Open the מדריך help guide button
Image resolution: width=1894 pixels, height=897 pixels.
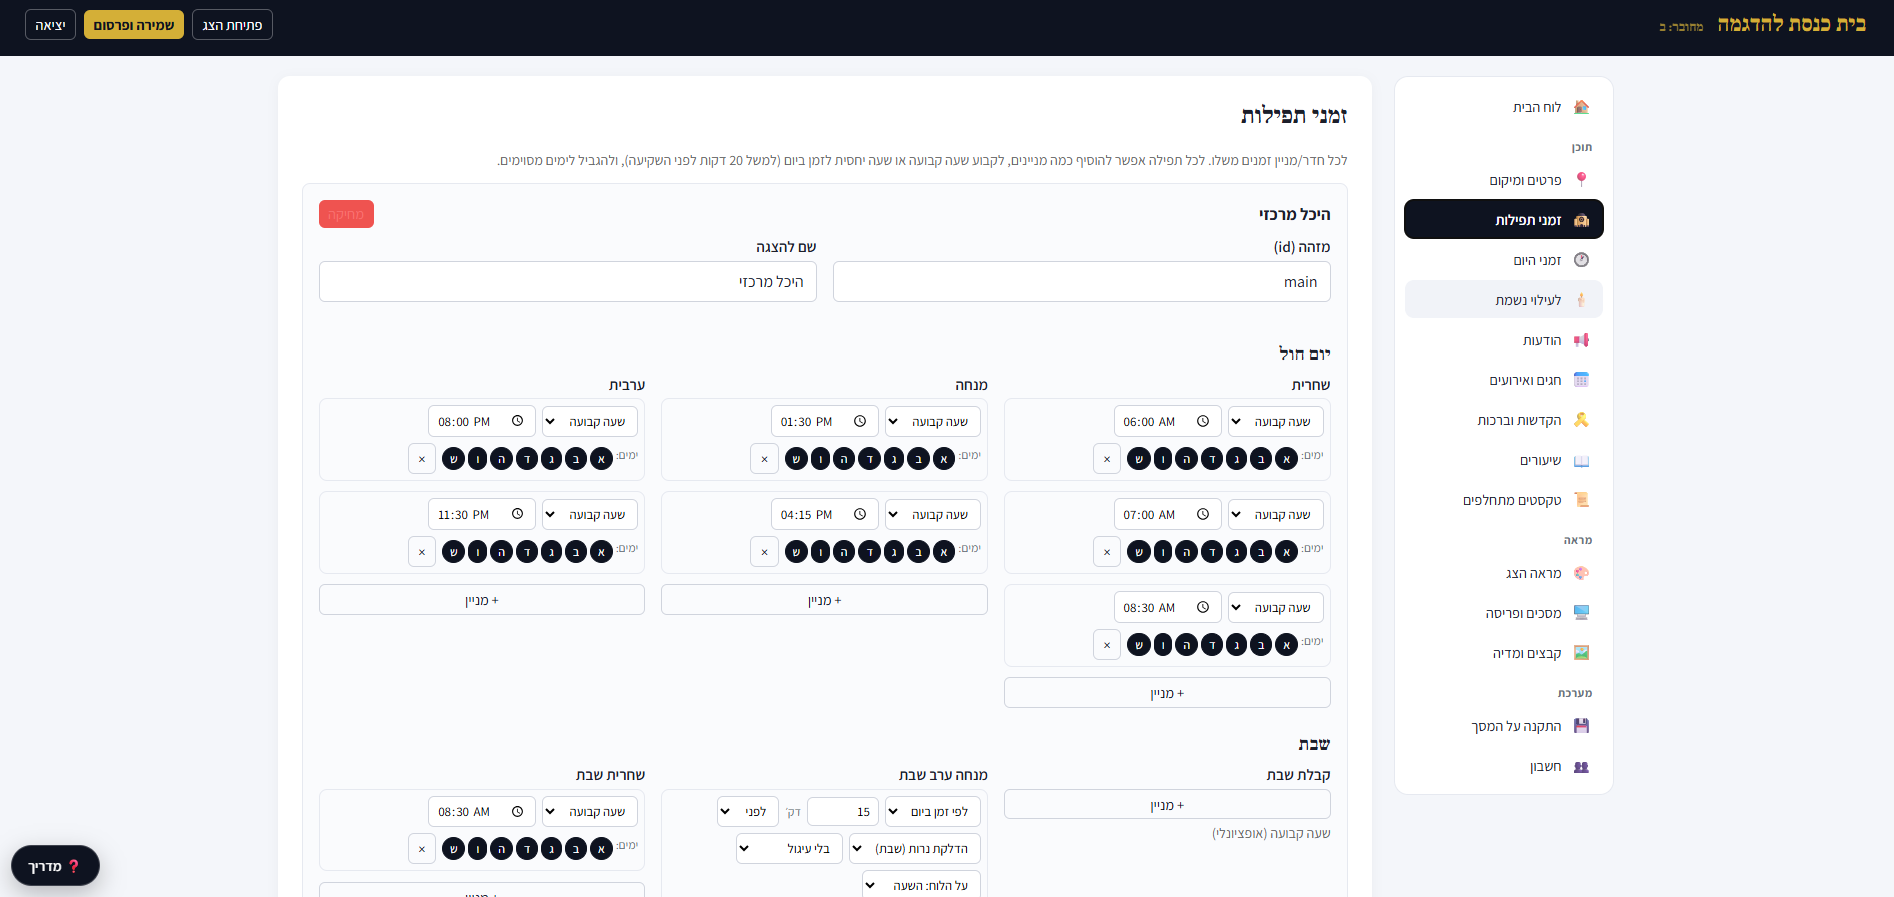55,866
